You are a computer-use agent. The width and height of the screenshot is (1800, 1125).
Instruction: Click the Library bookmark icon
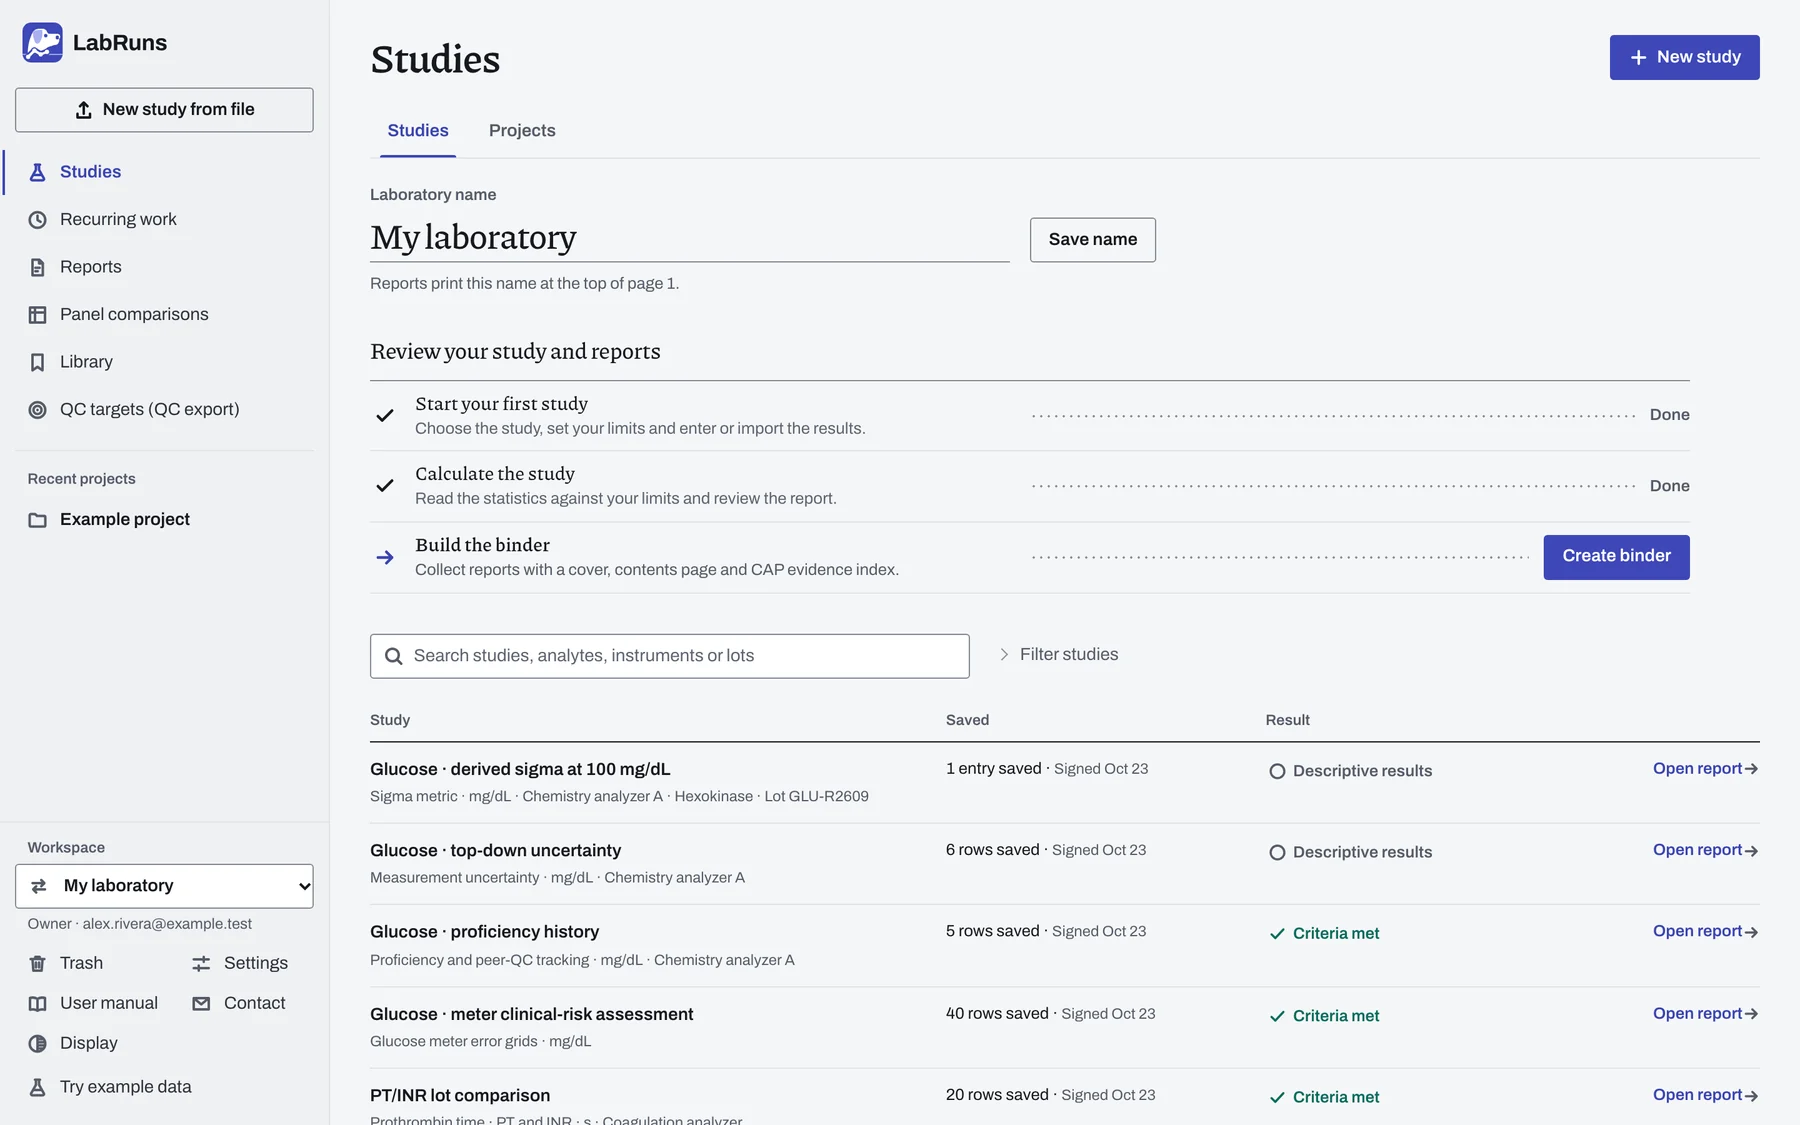point(37,362)
